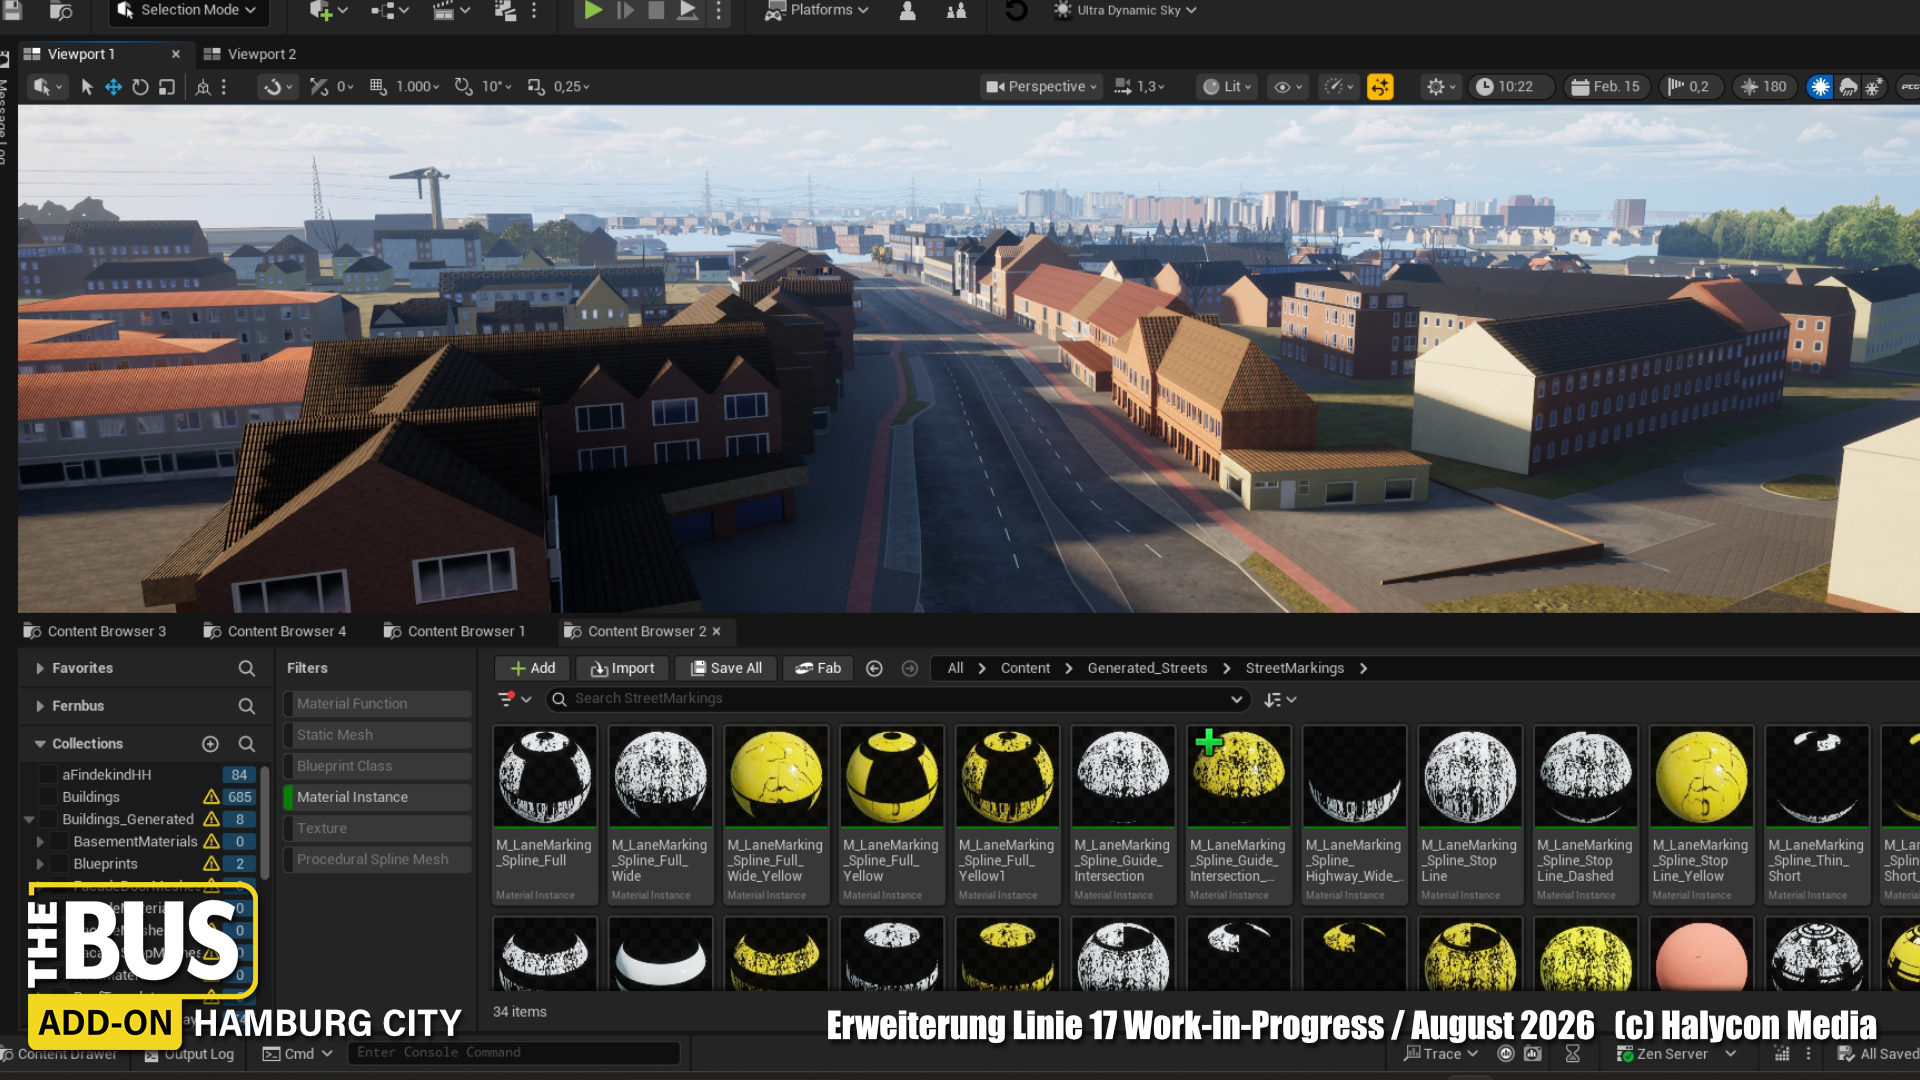1920x1080 pixels.
Task: Open the Ultra Dynamic Sky dropdown
Action: click(x=1125, y=10)
